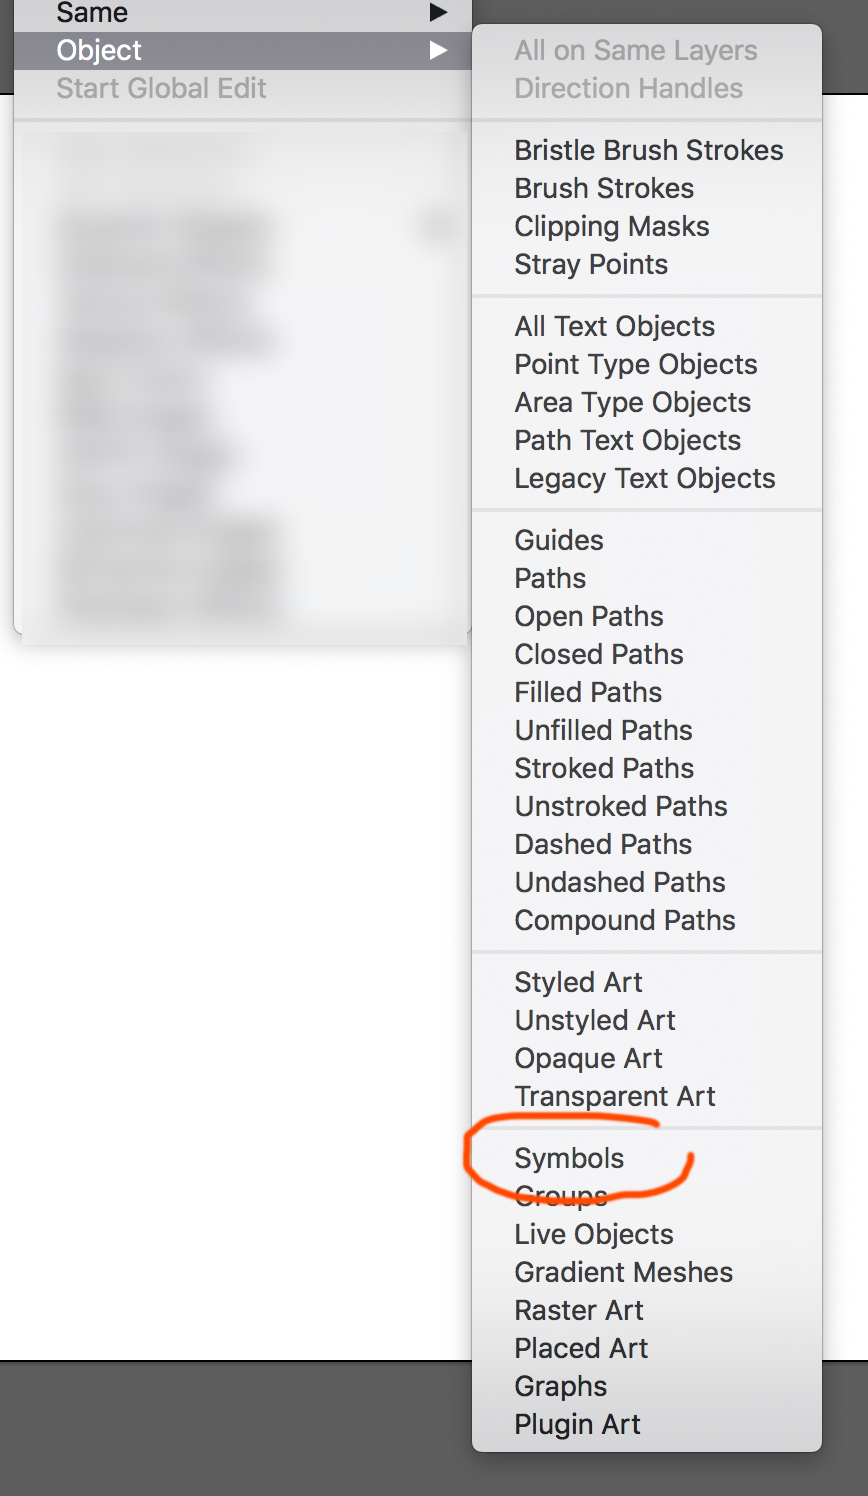Select Open Paths

pyautogui.click(x=589, y=616)
